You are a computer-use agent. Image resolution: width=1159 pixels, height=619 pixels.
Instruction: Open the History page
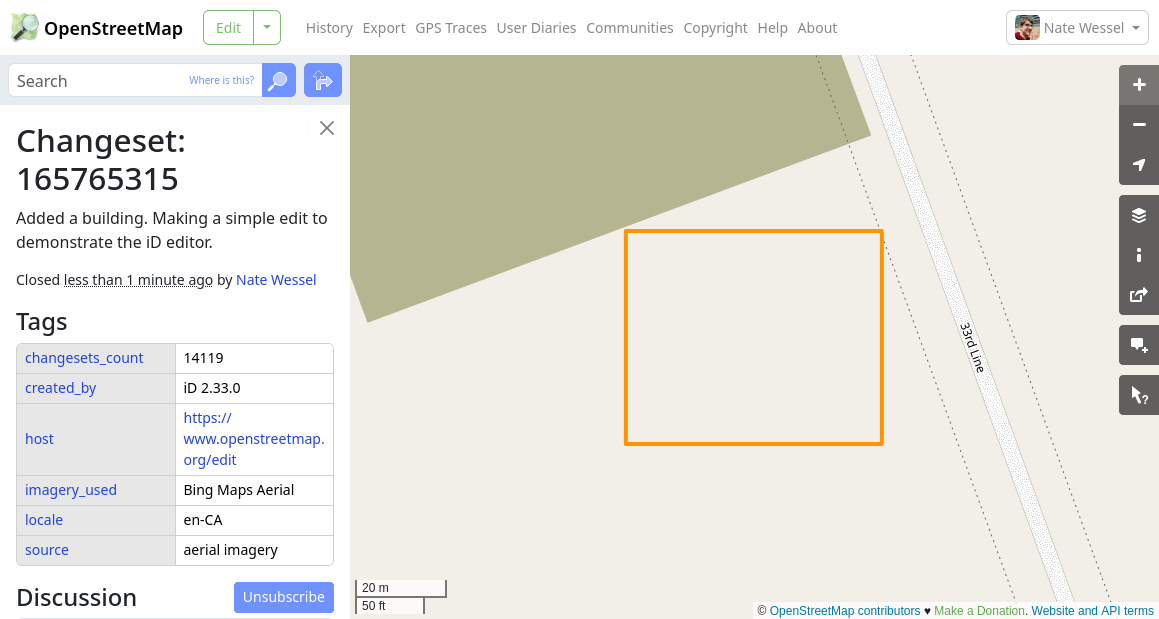(x=329, y=28)
